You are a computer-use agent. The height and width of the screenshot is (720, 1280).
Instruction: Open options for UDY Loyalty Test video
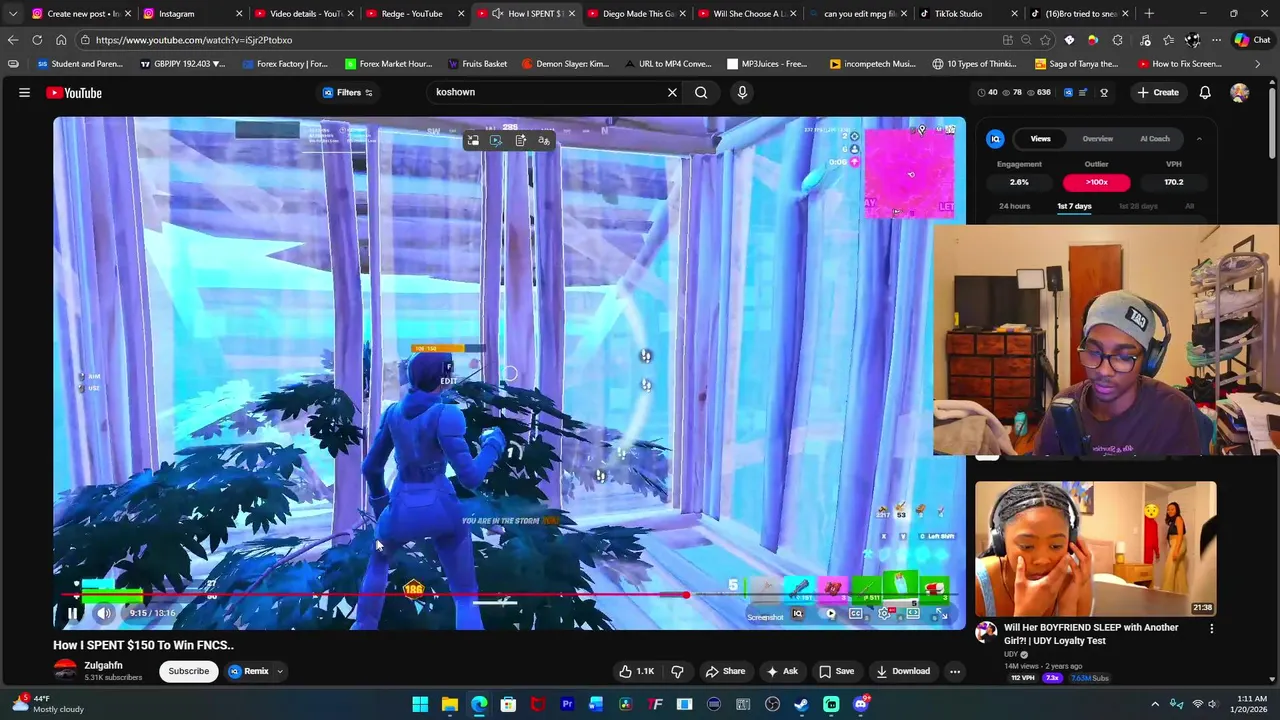(x=1211, y=629)
